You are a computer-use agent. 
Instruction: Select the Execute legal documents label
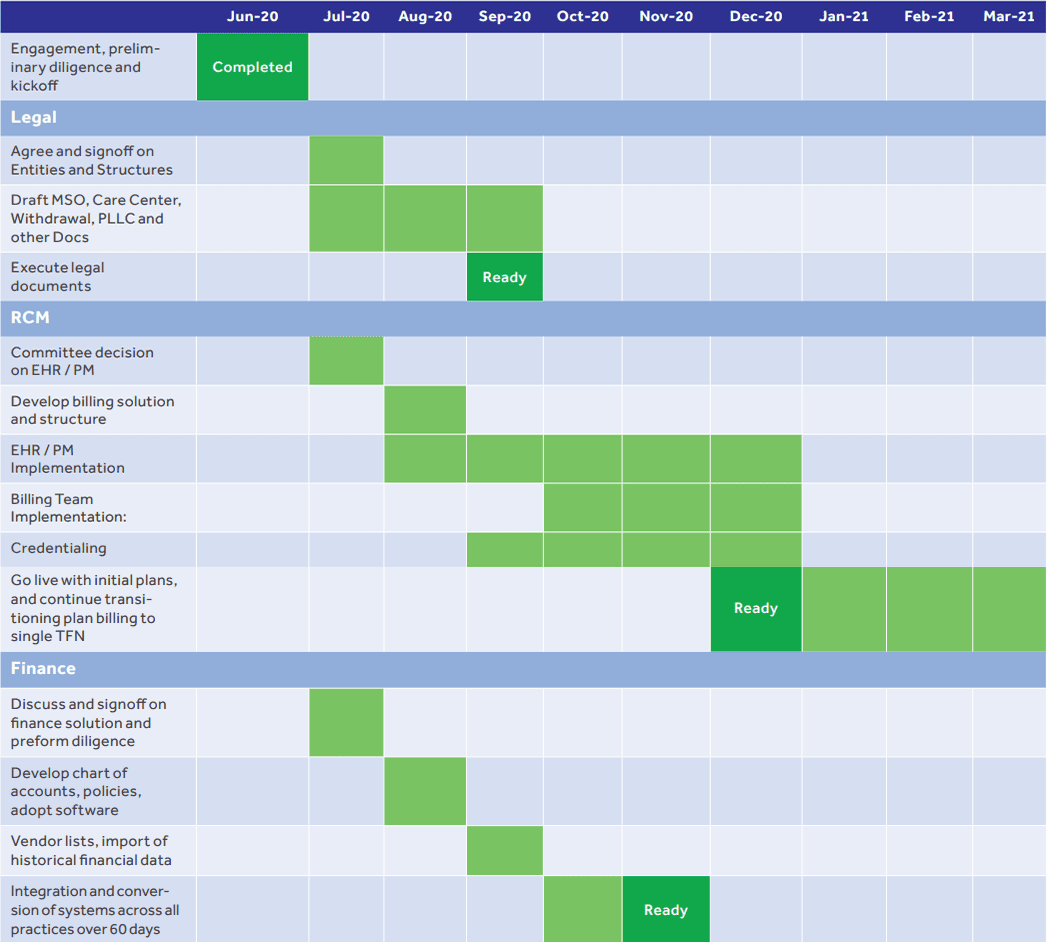[57, 276]
